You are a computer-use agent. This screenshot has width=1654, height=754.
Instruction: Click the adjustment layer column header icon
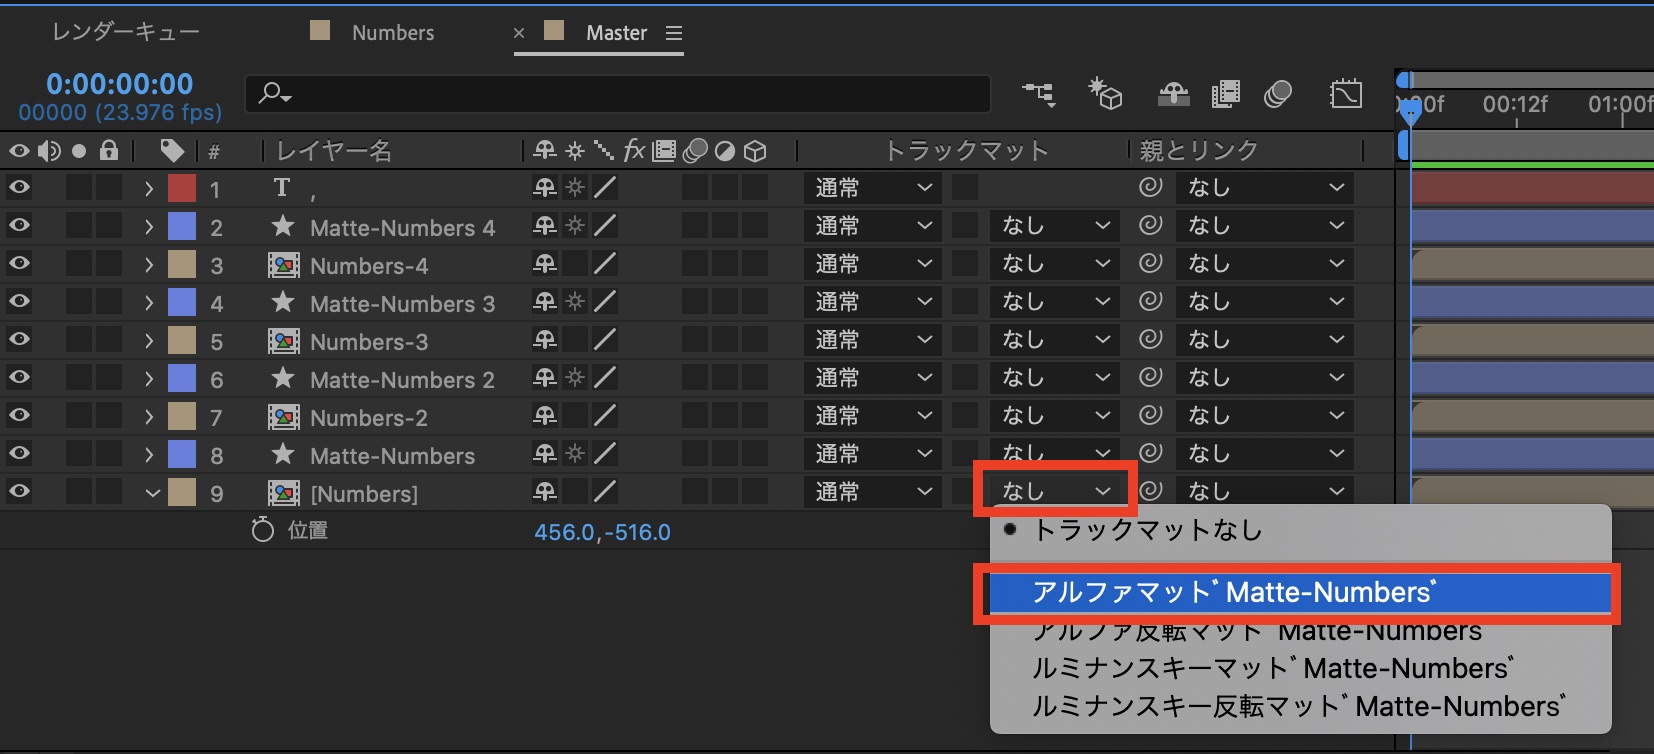(x=725, y=151)
